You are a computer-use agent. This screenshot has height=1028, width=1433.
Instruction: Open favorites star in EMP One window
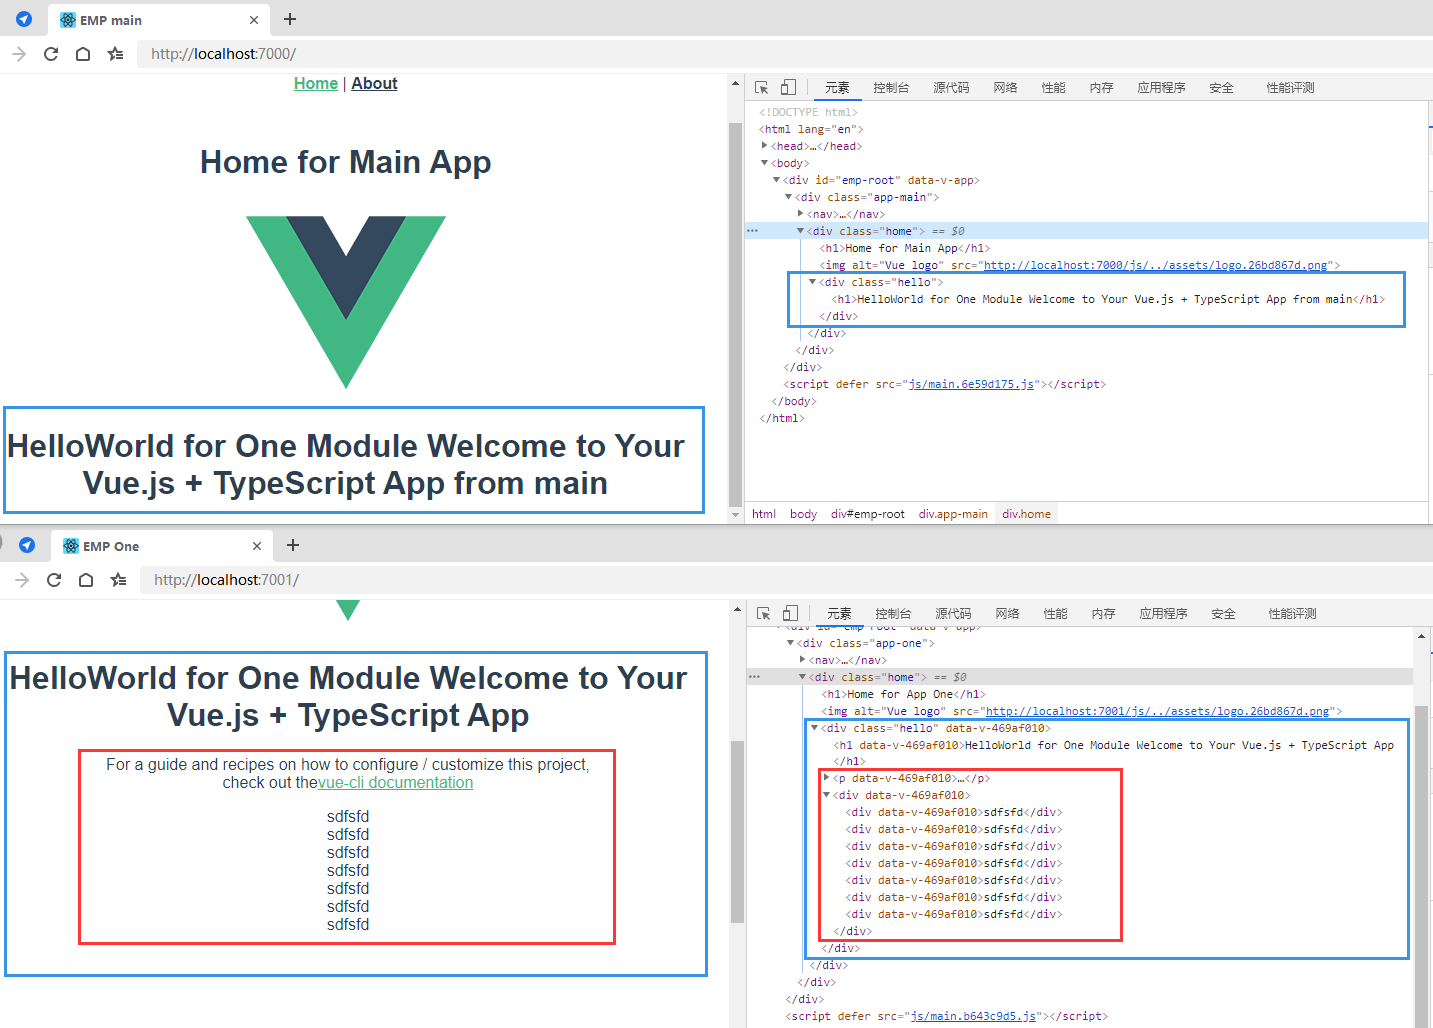coord(118,580)
